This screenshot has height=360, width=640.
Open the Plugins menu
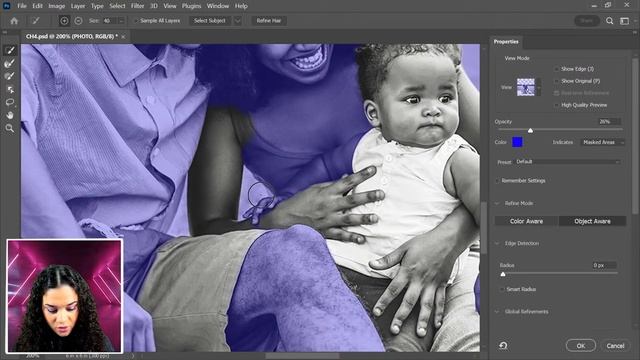pyautogui.click(x=191, y=6)
